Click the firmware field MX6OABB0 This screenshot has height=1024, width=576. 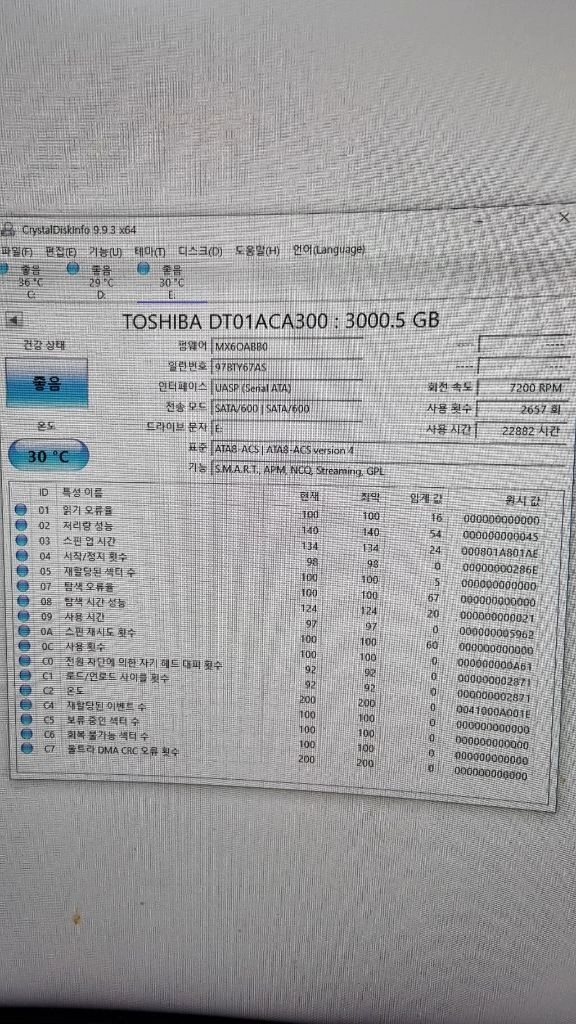point(287,346)
